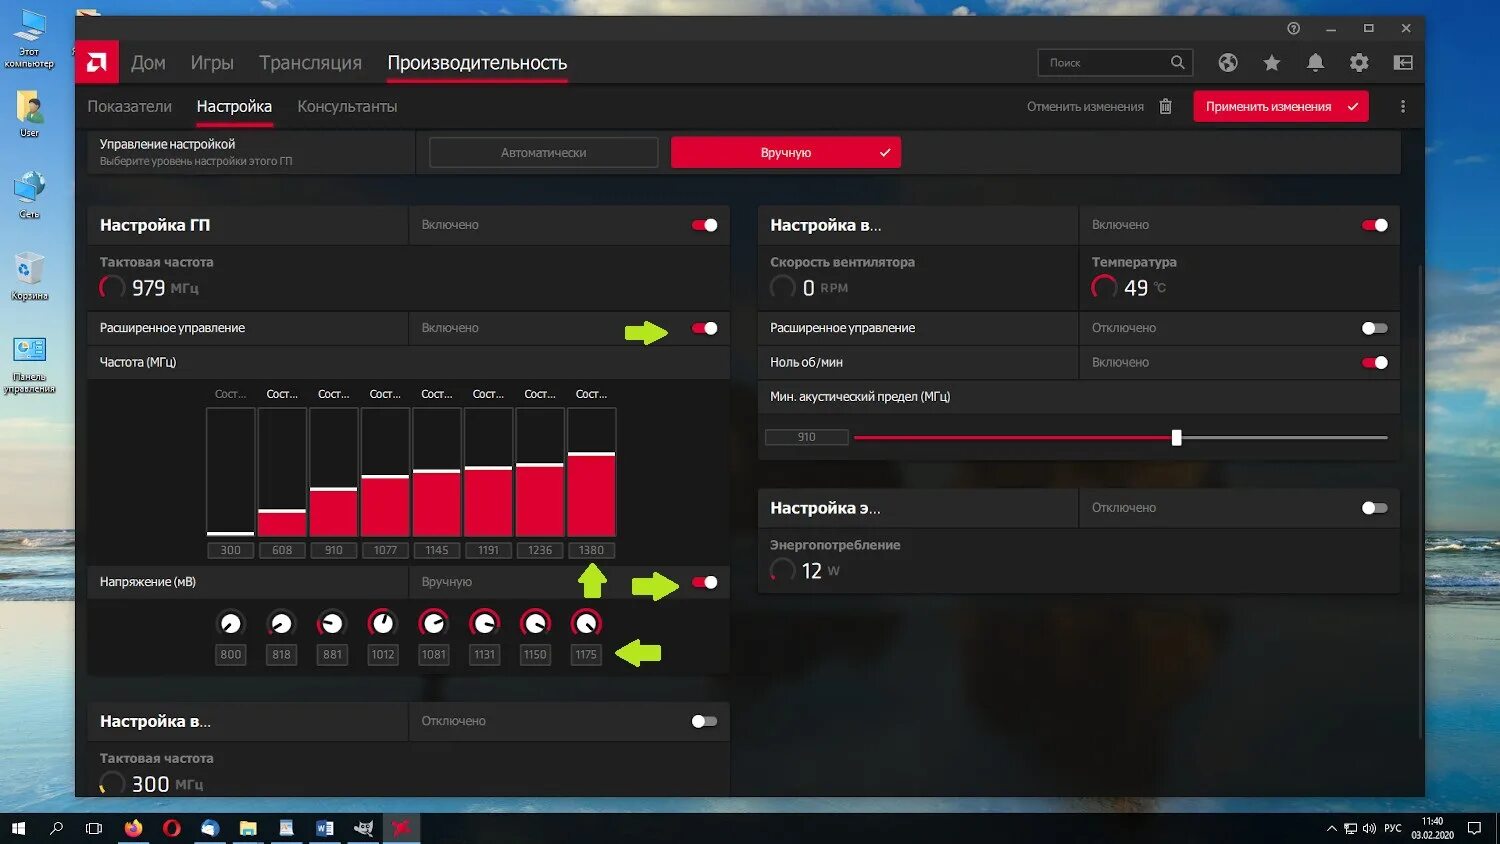
Task: Open Windows Start menu
Action: [x=17, y=828]
